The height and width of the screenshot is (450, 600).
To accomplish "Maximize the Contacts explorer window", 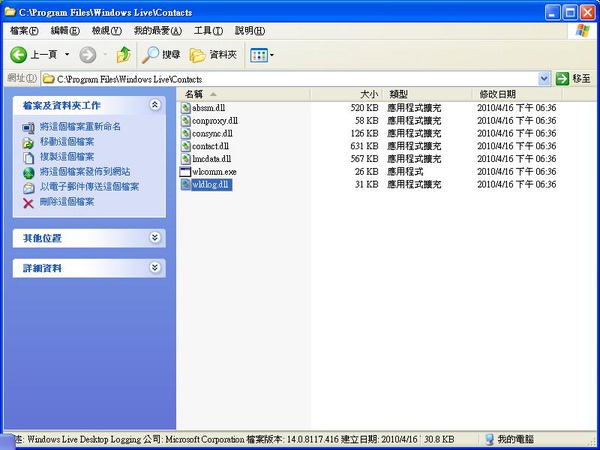I will click(x=570, y=13).
